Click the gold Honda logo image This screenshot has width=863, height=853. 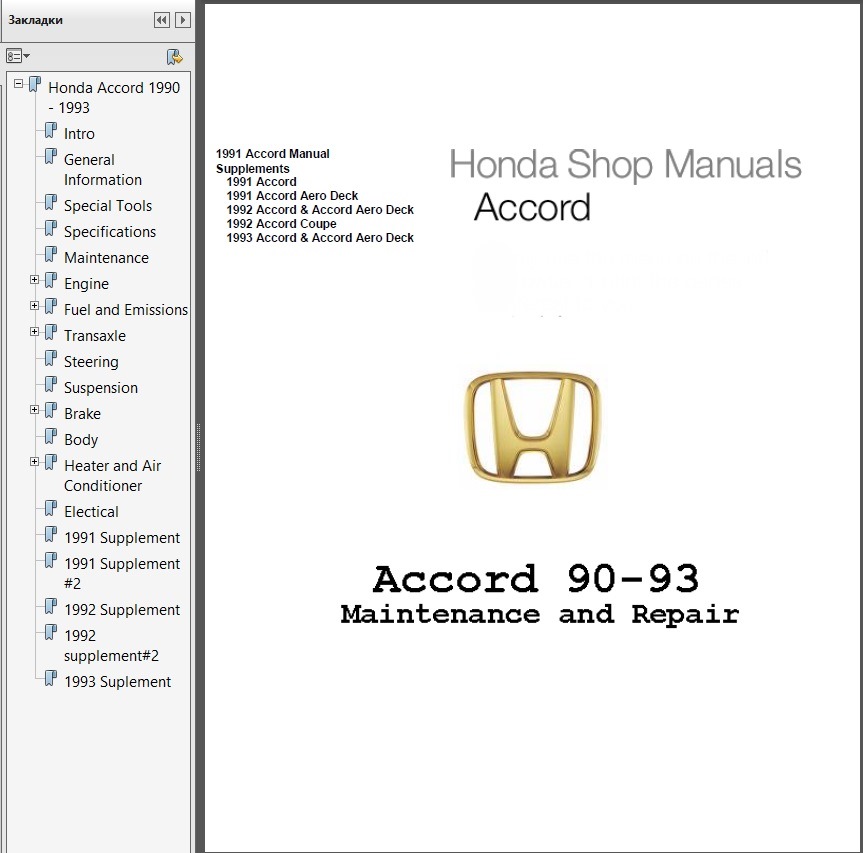tap(533, 427)
